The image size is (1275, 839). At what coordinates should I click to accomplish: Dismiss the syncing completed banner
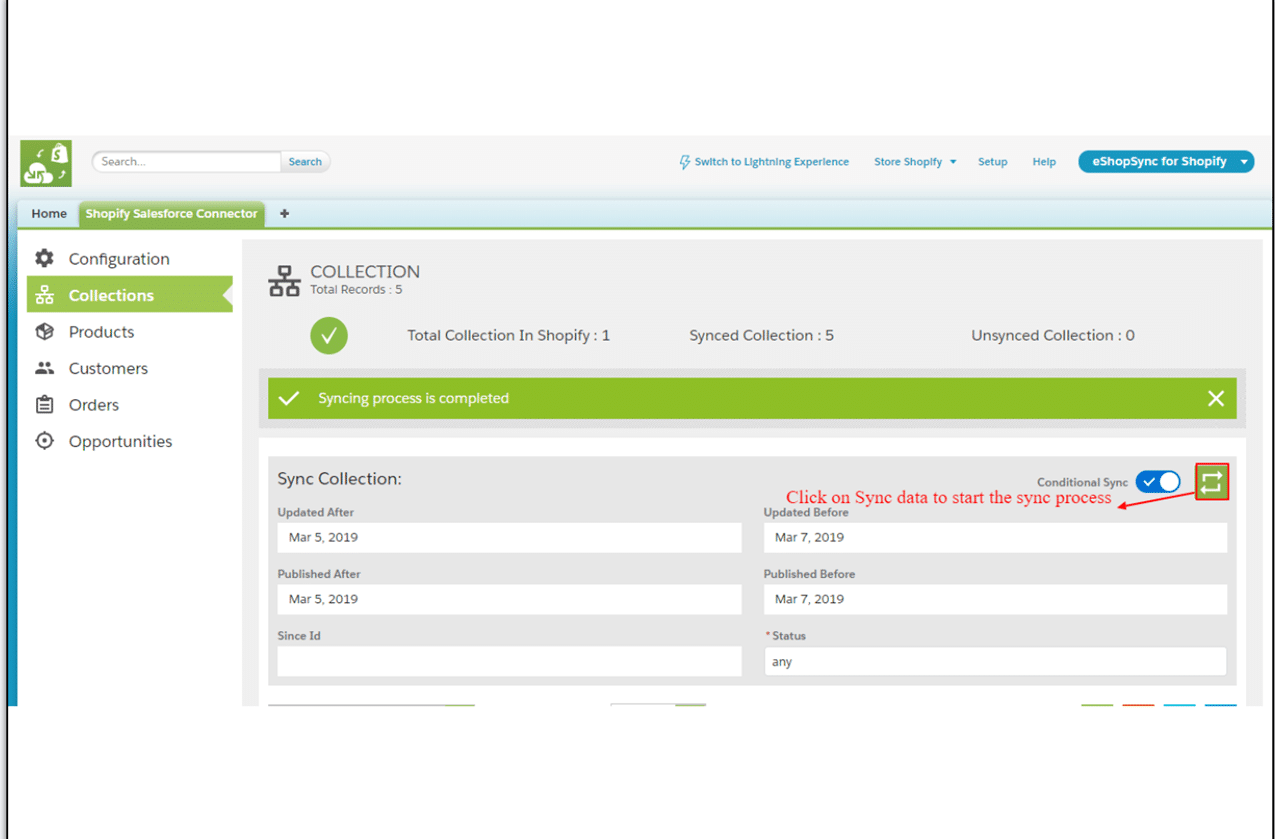point(1215,398)
